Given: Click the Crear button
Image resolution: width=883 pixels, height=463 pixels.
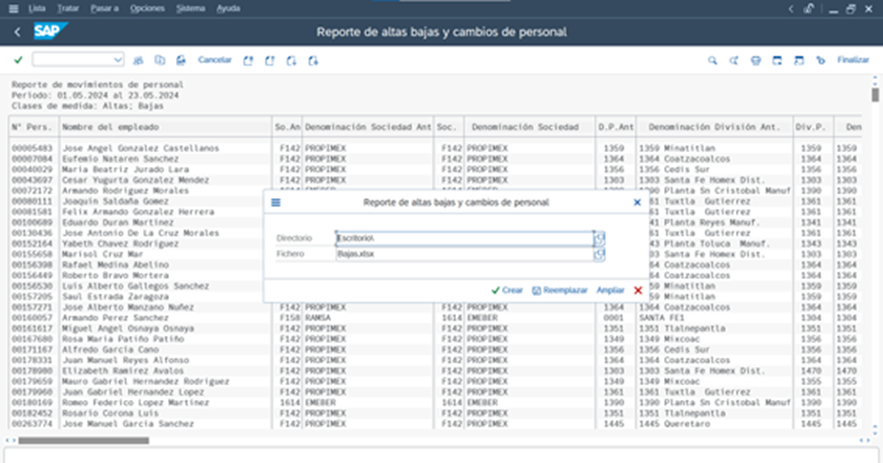Looking at the screenshot, I should (507, 290).
